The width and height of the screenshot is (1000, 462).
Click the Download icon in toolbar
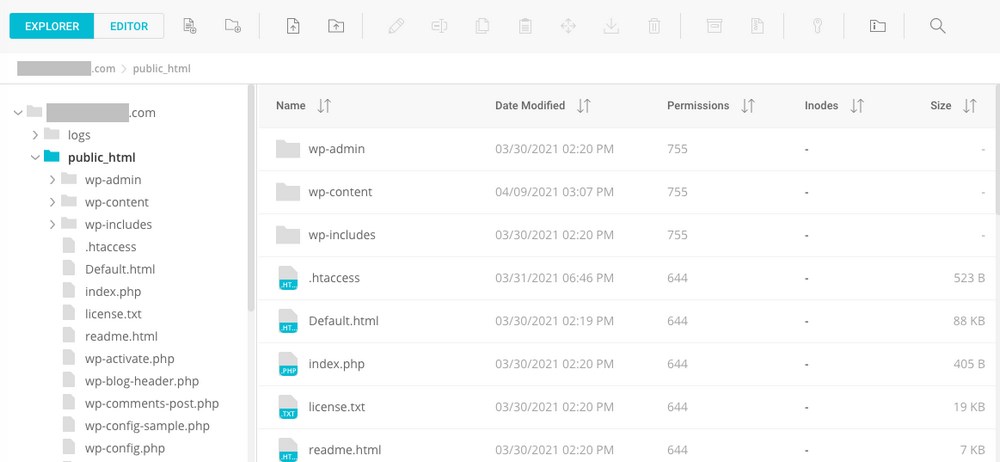click(611, 26)
